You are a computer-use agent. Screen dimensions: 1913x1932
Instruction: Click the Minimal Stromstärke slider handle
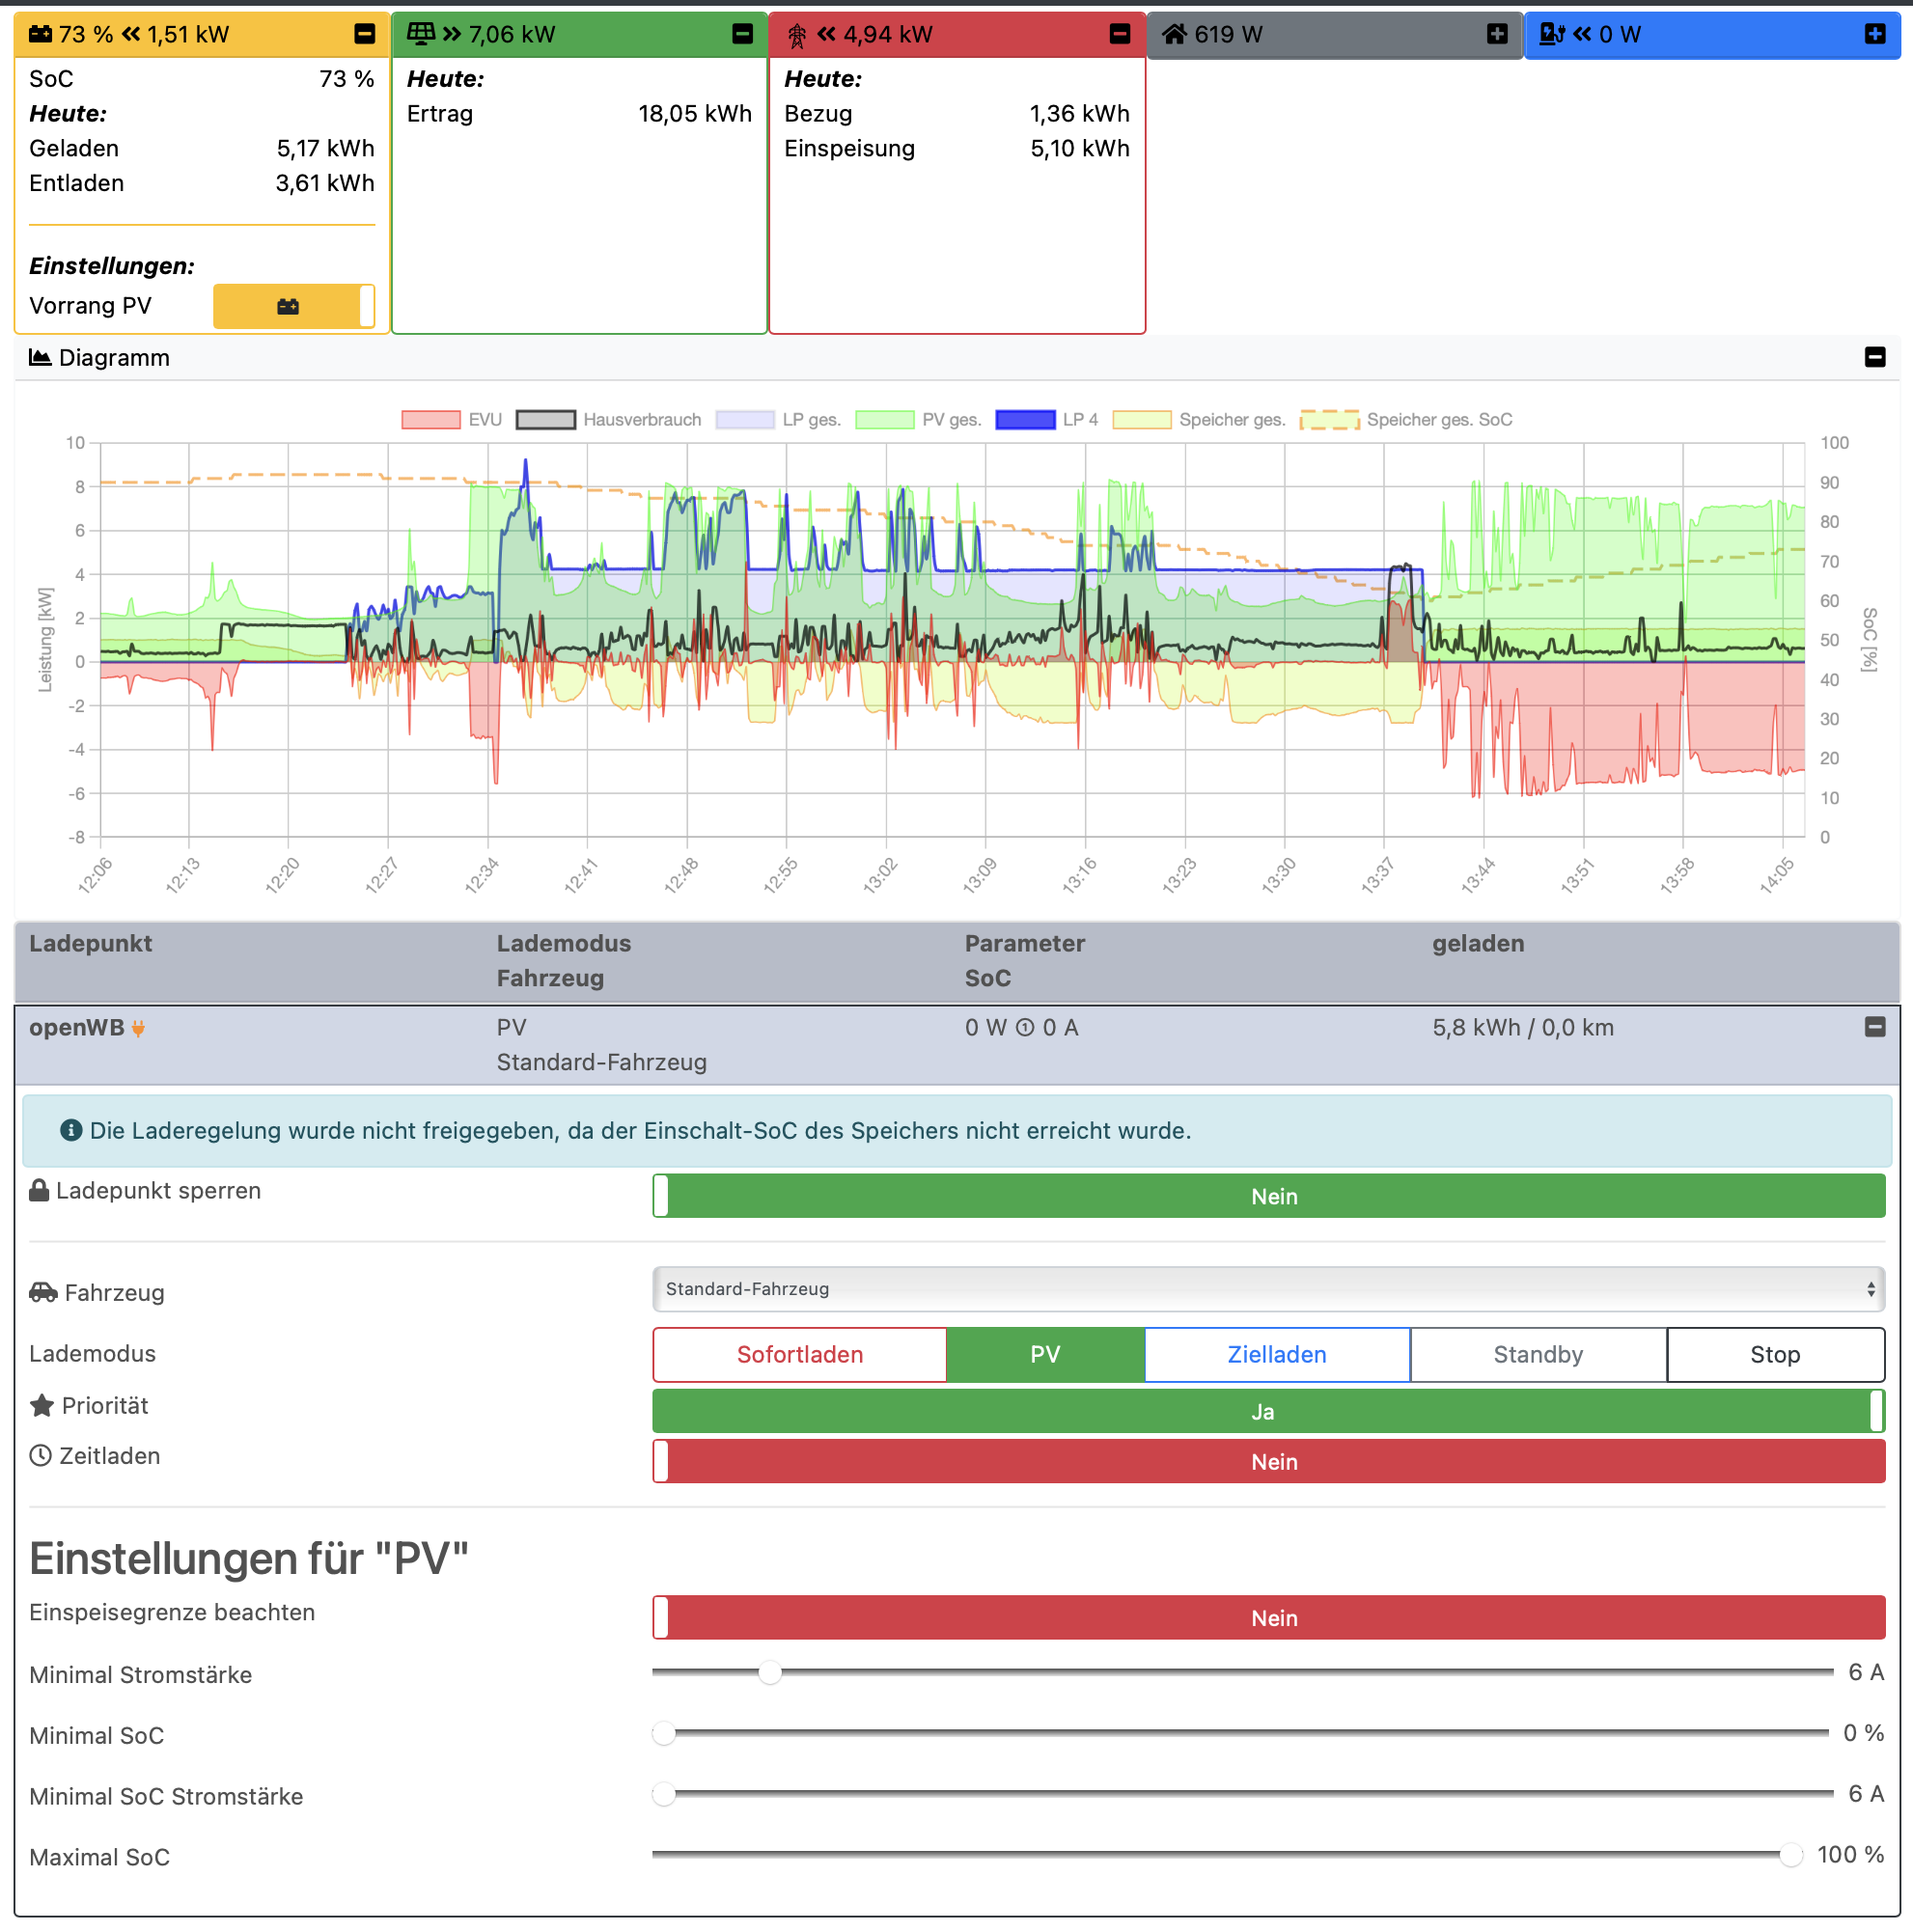point(769,1672)
